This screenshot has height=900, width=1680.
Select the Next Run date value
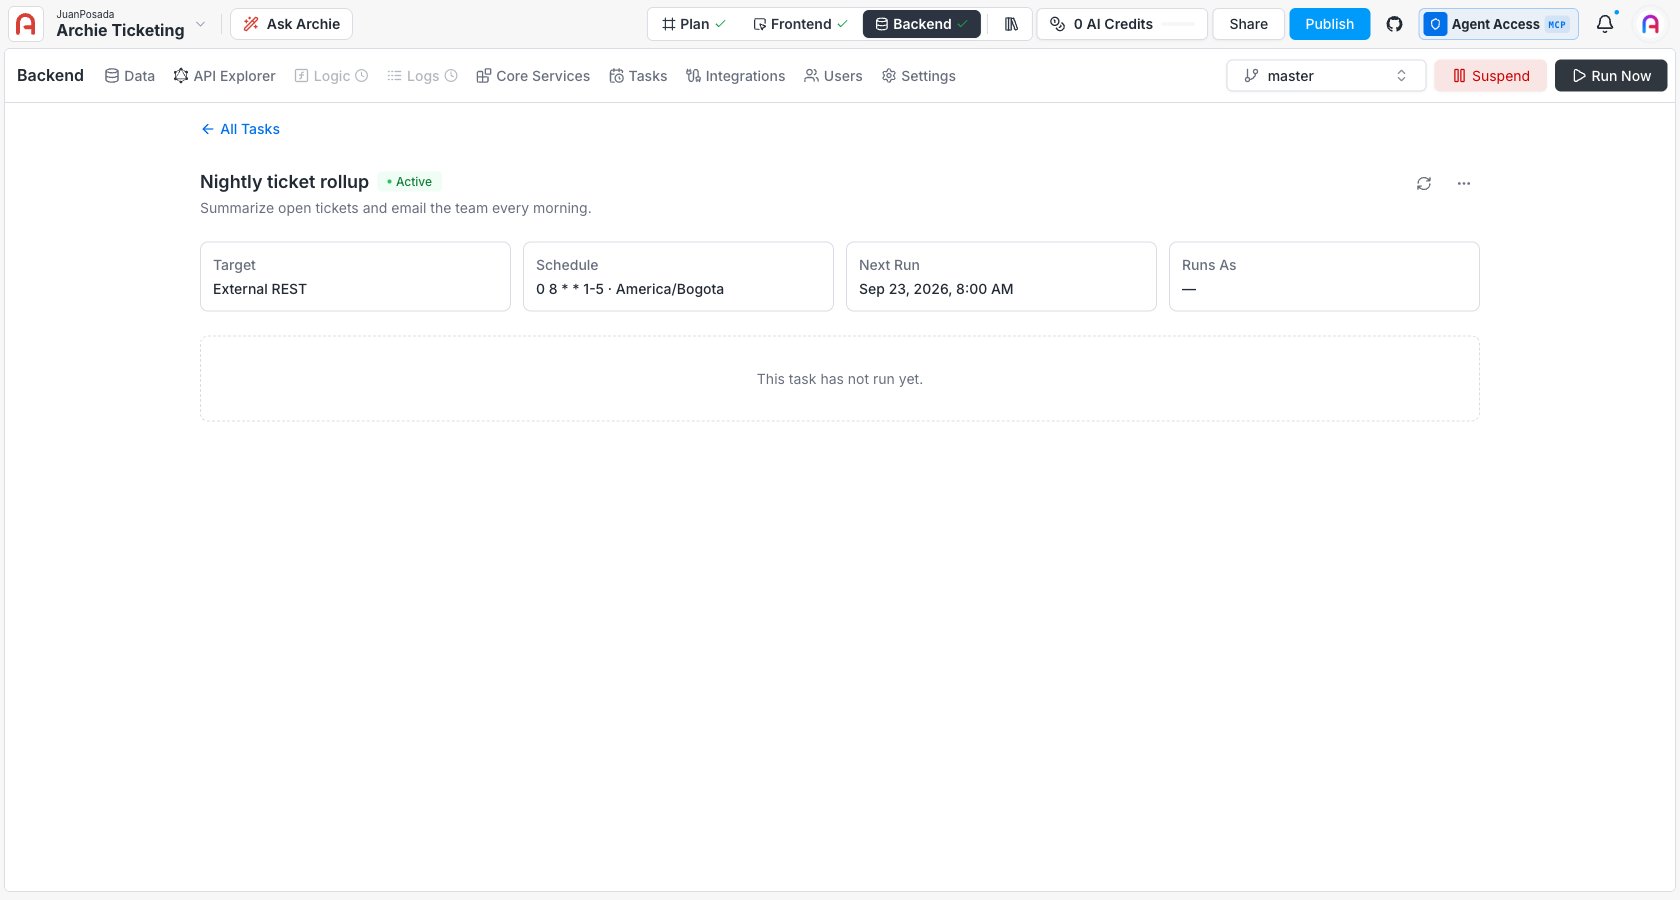pos(936,289)
